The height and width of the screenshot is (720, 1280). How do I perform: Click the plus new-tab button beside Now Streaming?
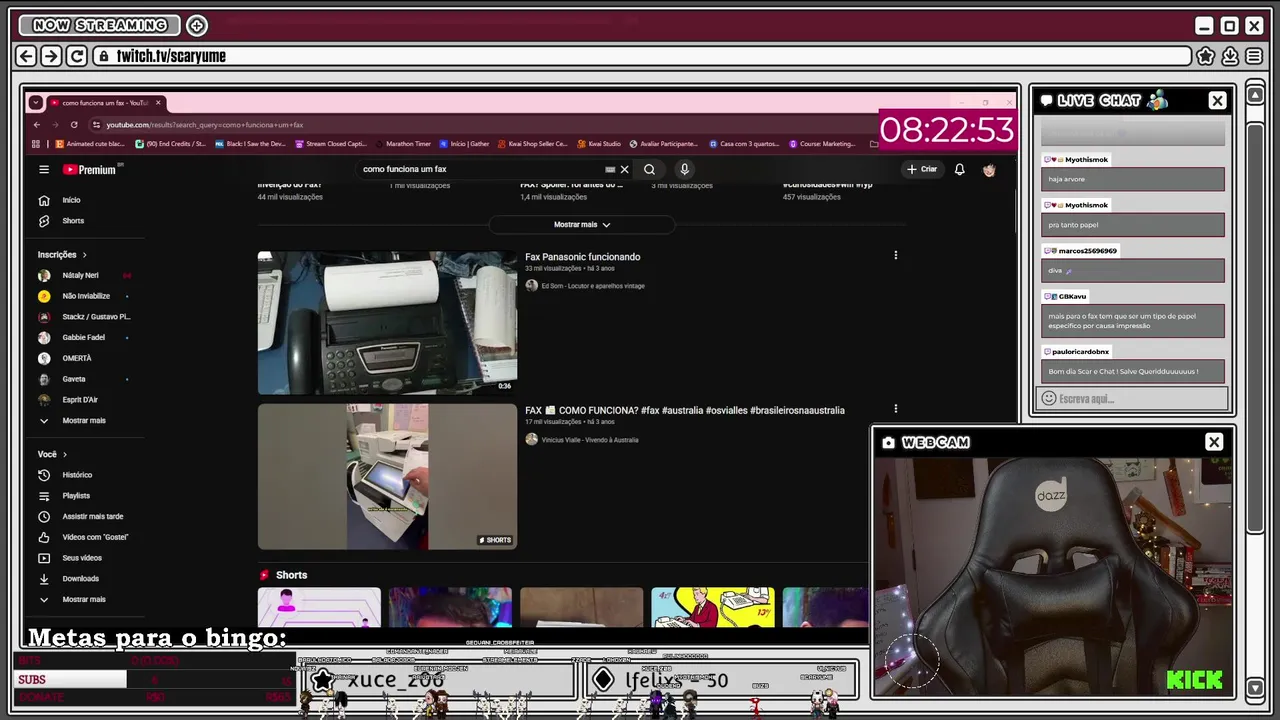click(197, 25)
